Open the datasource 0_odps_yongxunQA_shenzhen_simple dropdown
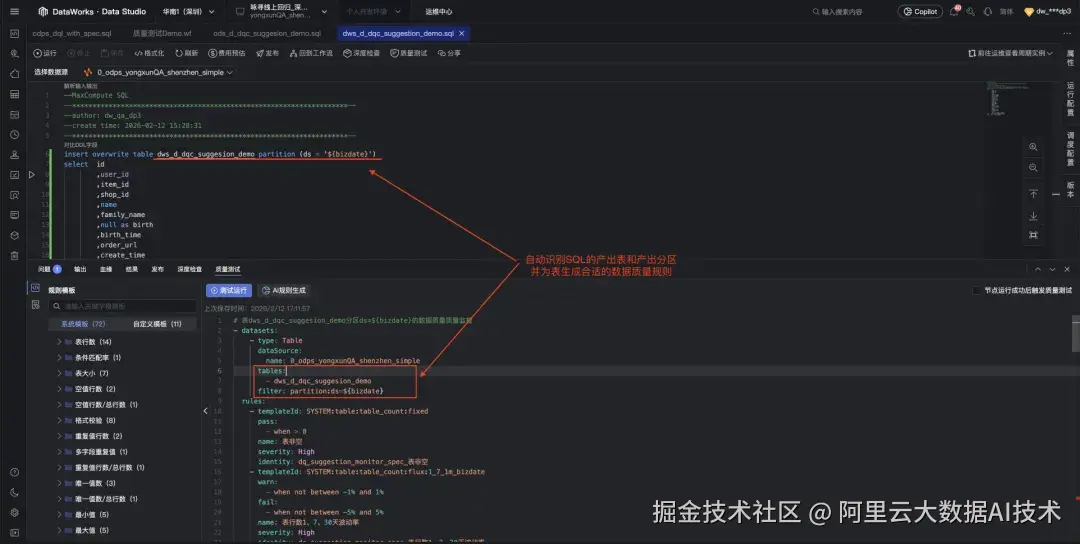This screenshot has width=1080, height=544. coord(158,72)
